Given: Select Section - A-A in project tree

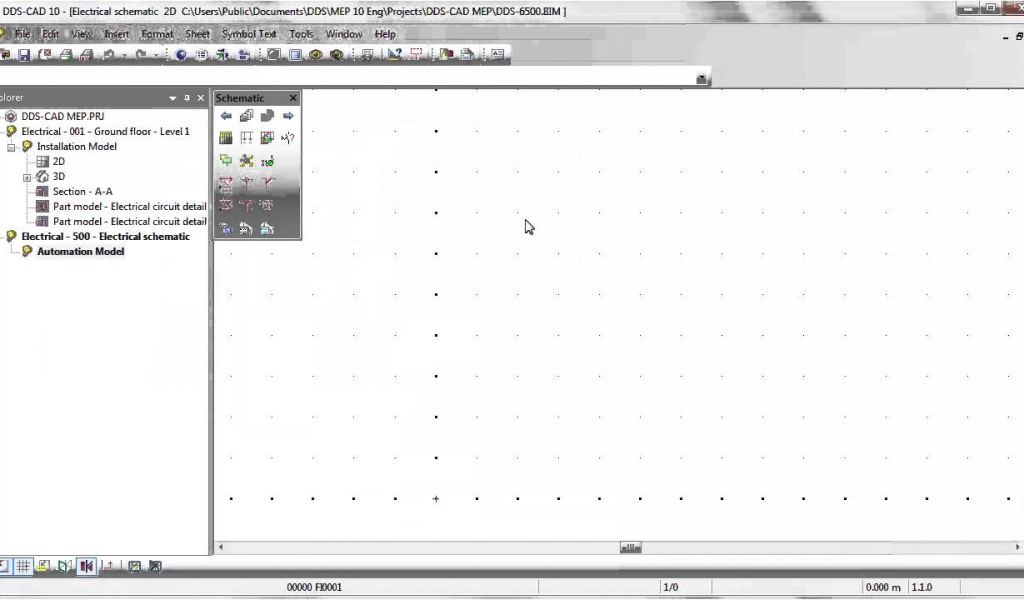Looking at the screenshot, I should tap(82, 192).
